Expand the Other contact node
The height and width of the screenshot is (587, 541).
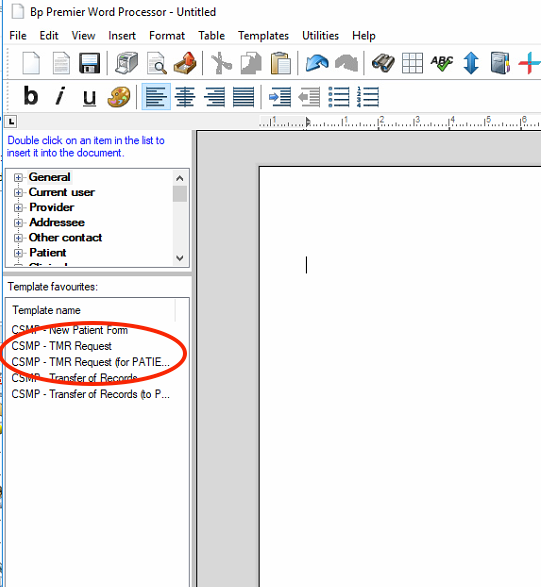(18, 238)
